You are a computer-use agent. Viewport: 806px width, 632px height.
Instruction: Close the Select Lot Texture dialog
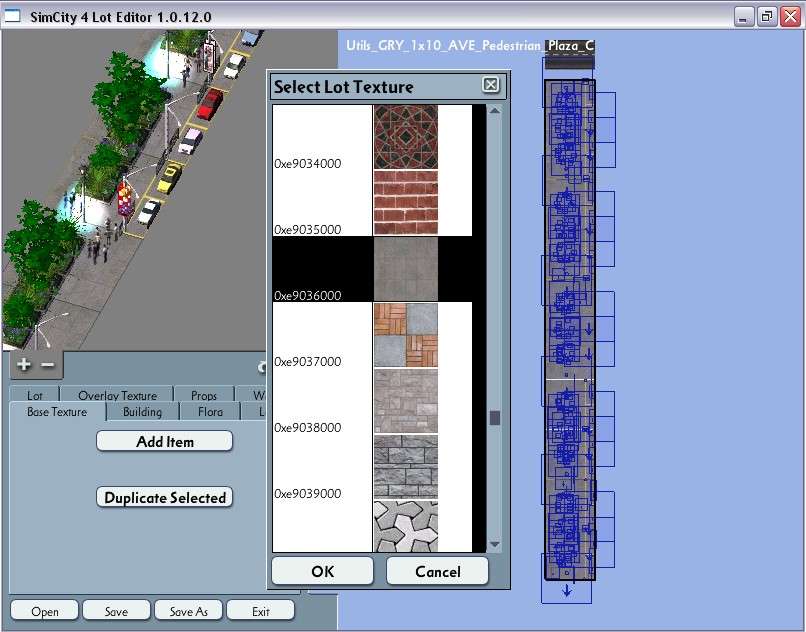pos(491,85)
